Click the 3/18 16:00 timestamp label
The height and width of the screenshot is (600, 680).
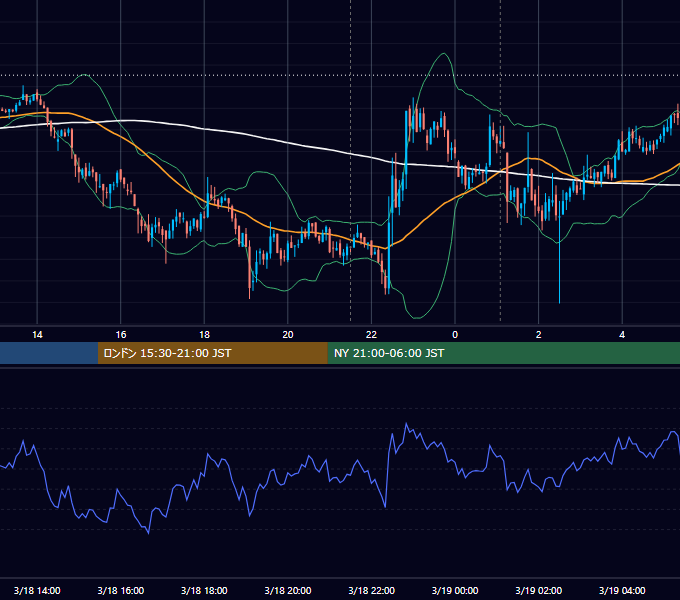pos(121,590)
